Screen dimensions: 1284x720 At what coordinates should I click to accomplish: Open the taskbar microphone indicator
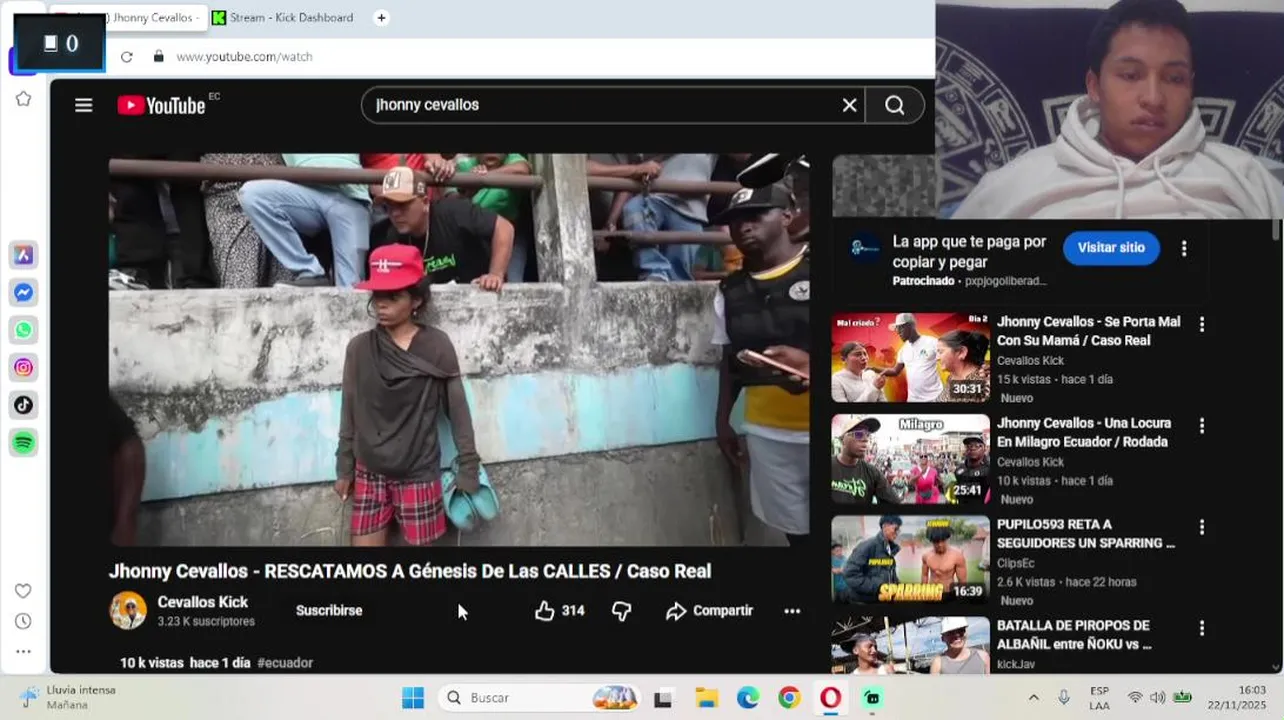click(x=1064, y=698)
